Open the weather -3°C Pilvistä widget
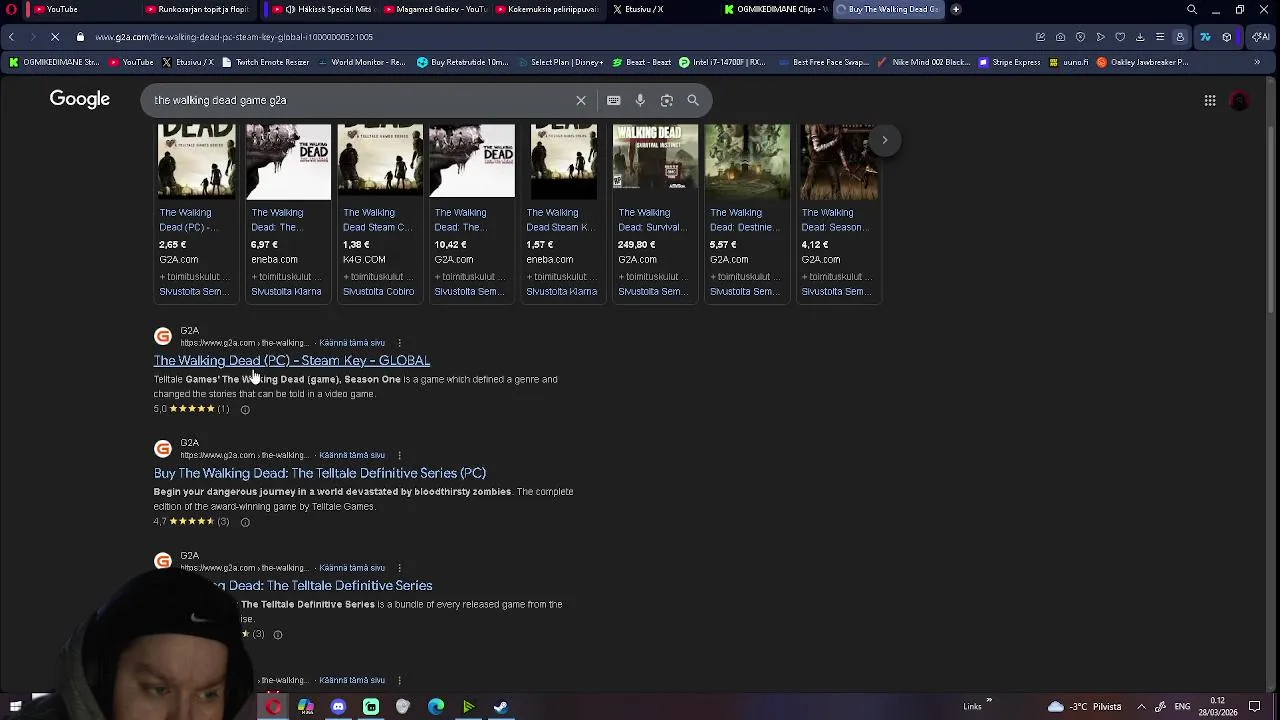The image size is (1280, 720). click(1084, 707)
